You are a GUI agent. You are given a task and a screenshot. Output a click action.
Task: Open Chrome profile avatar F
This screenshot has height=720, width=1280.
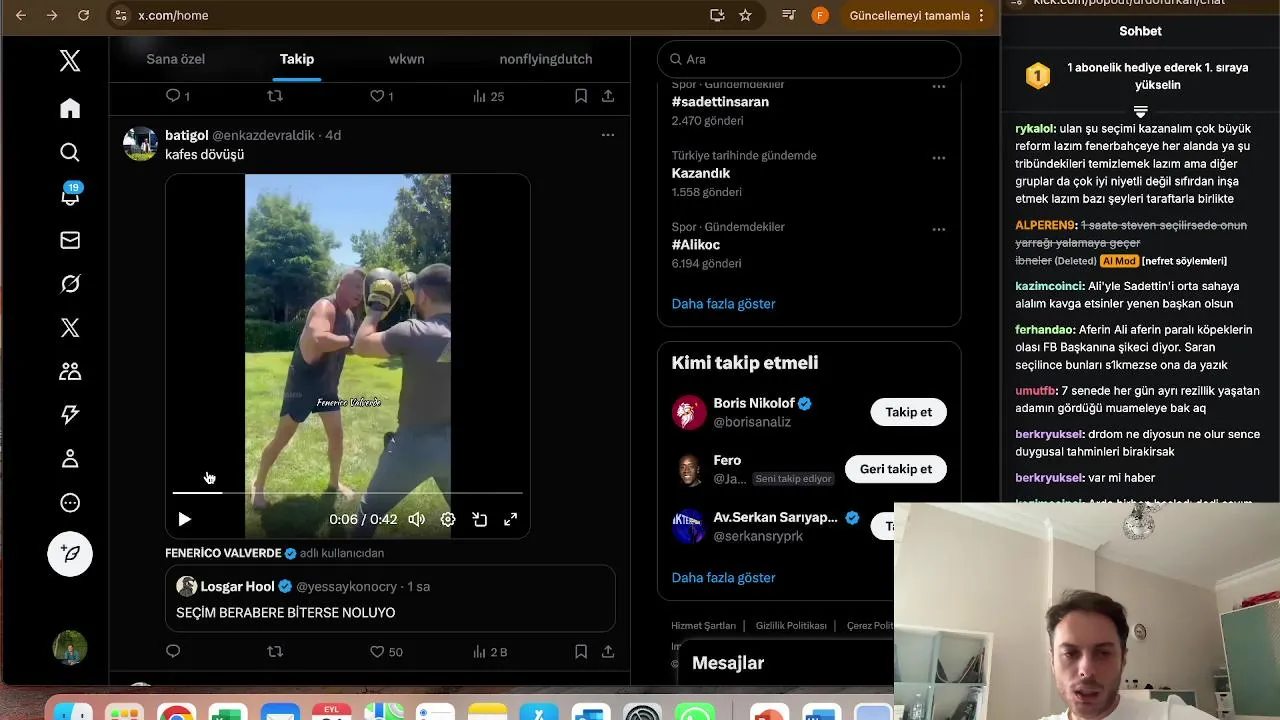click(x=820, y=15)
